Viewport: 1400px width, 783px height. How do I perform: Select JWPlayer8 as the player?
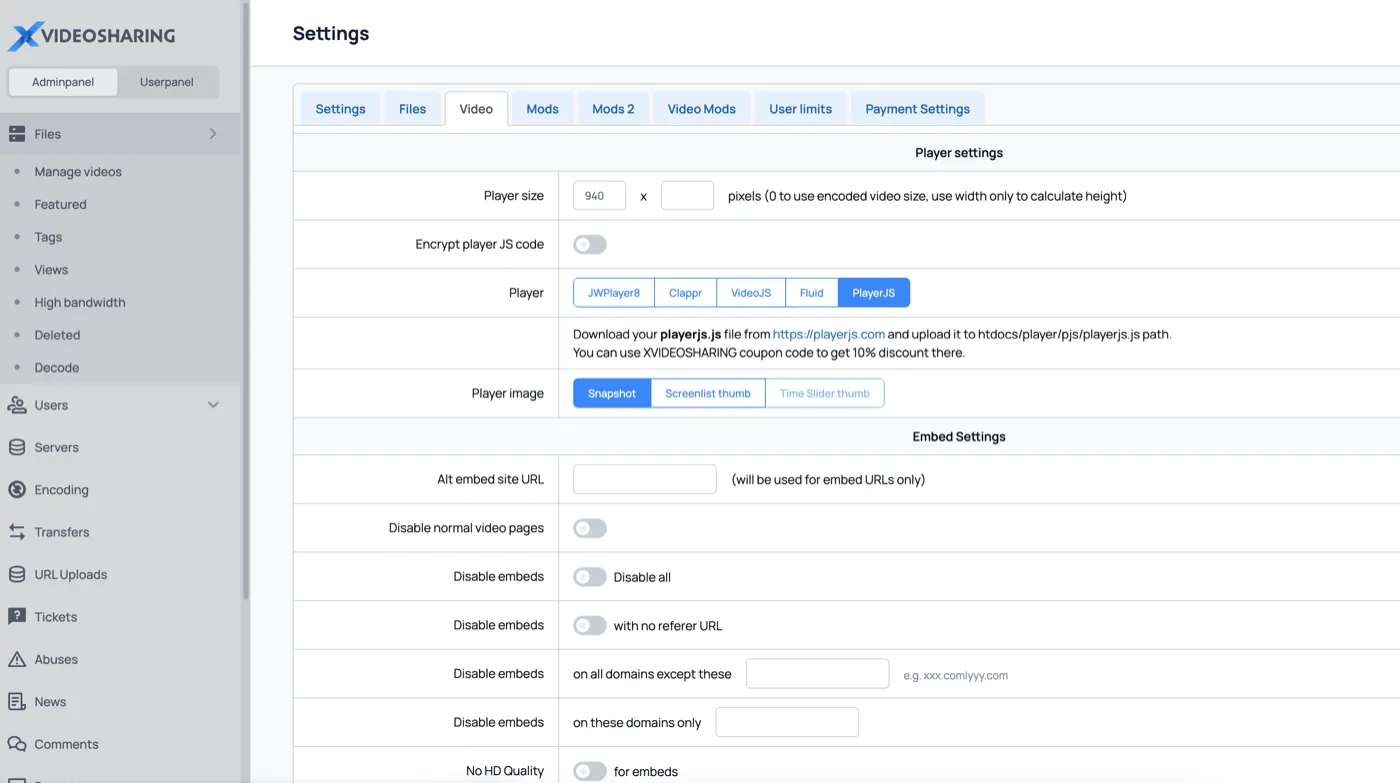click(x=614, y=293)
